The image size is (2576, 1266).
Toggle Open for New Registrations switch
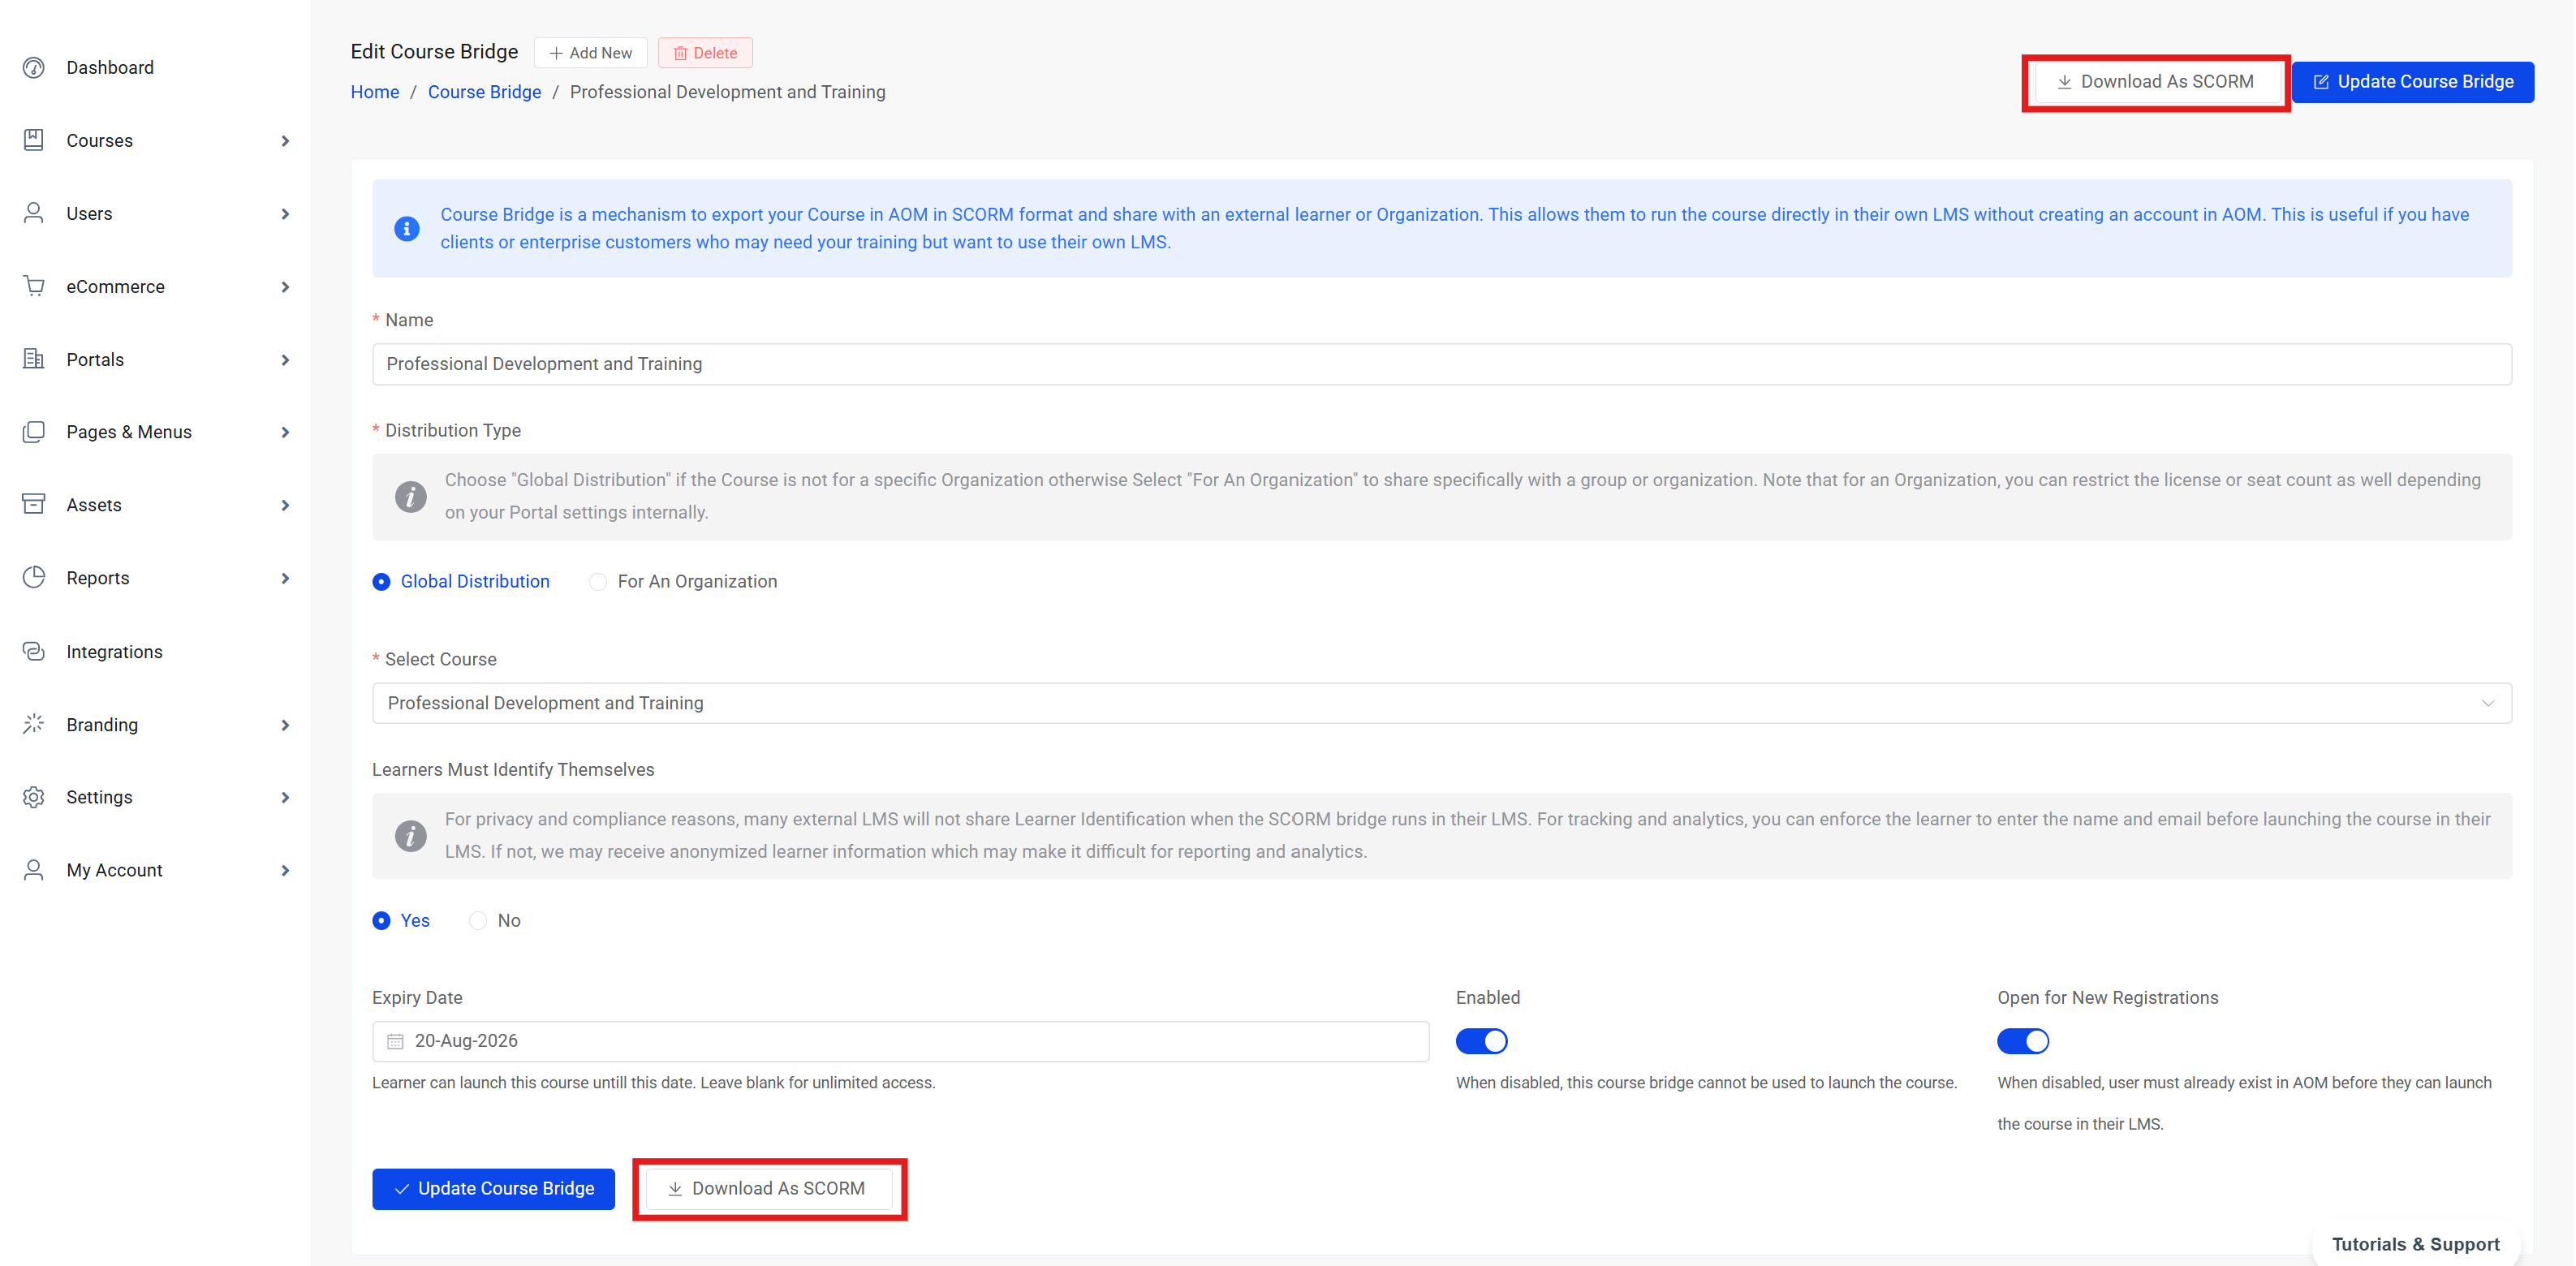pyautogui.click(x=2023, y=1041)
